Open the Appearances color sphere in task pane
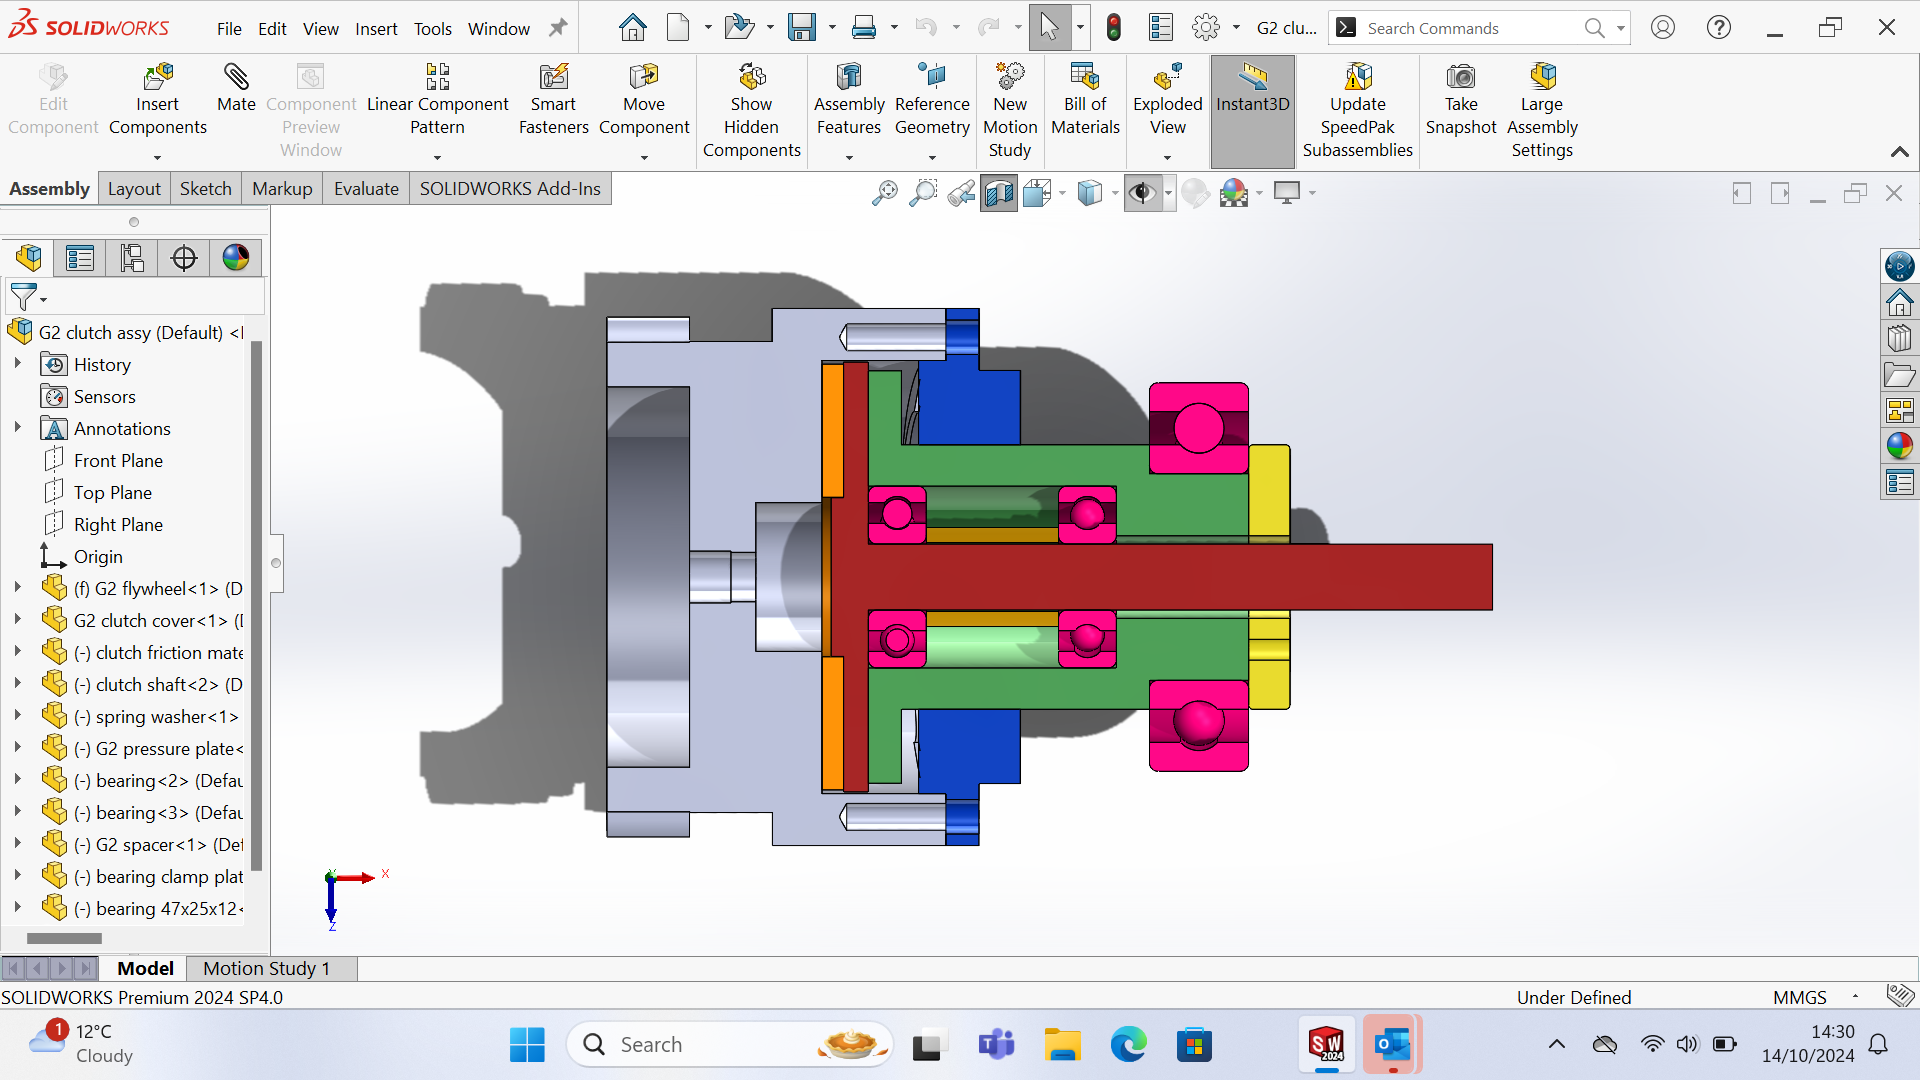The image size is (1920, 1080). tap(1899, 446)
